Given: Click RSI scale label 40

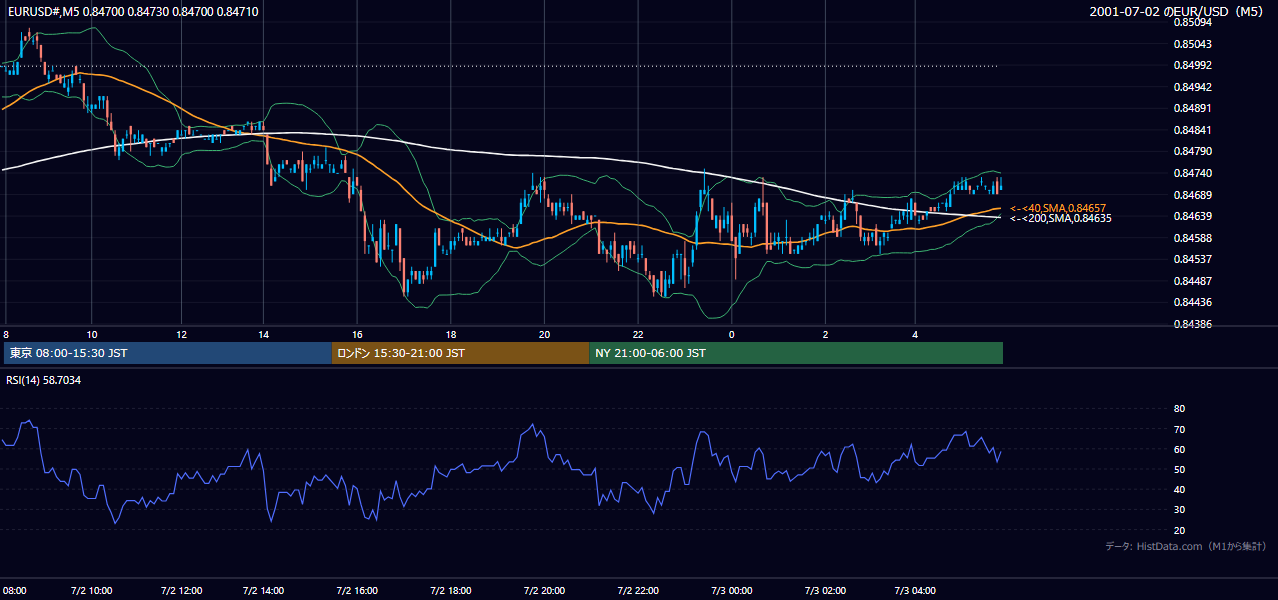Looking at the screenshot, I should (1179, 489).
